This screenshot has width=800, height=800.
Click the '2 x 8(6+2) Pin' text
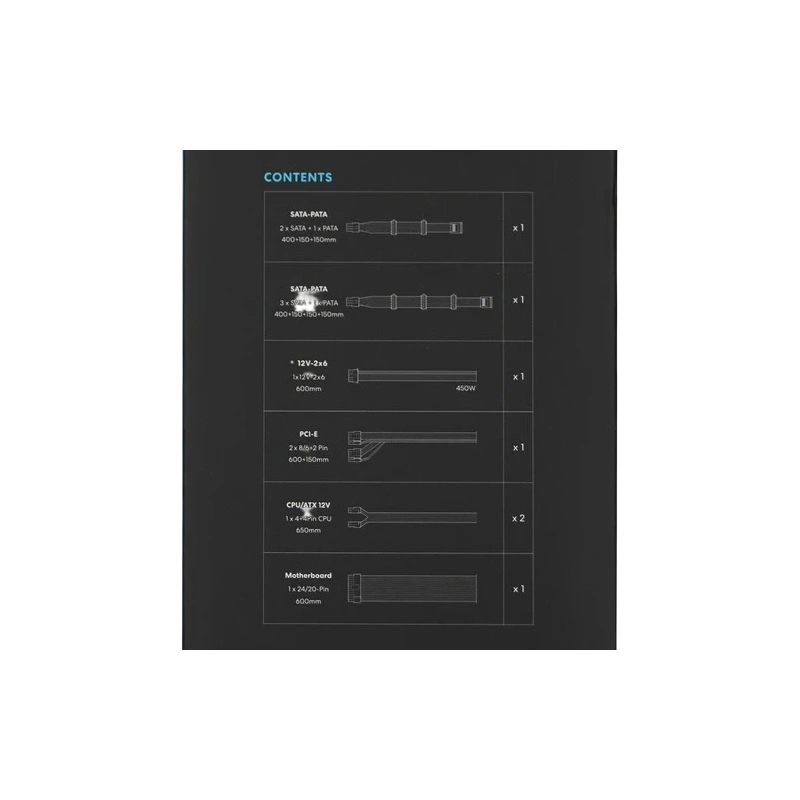pyautogui.click(x=309, y=448)
